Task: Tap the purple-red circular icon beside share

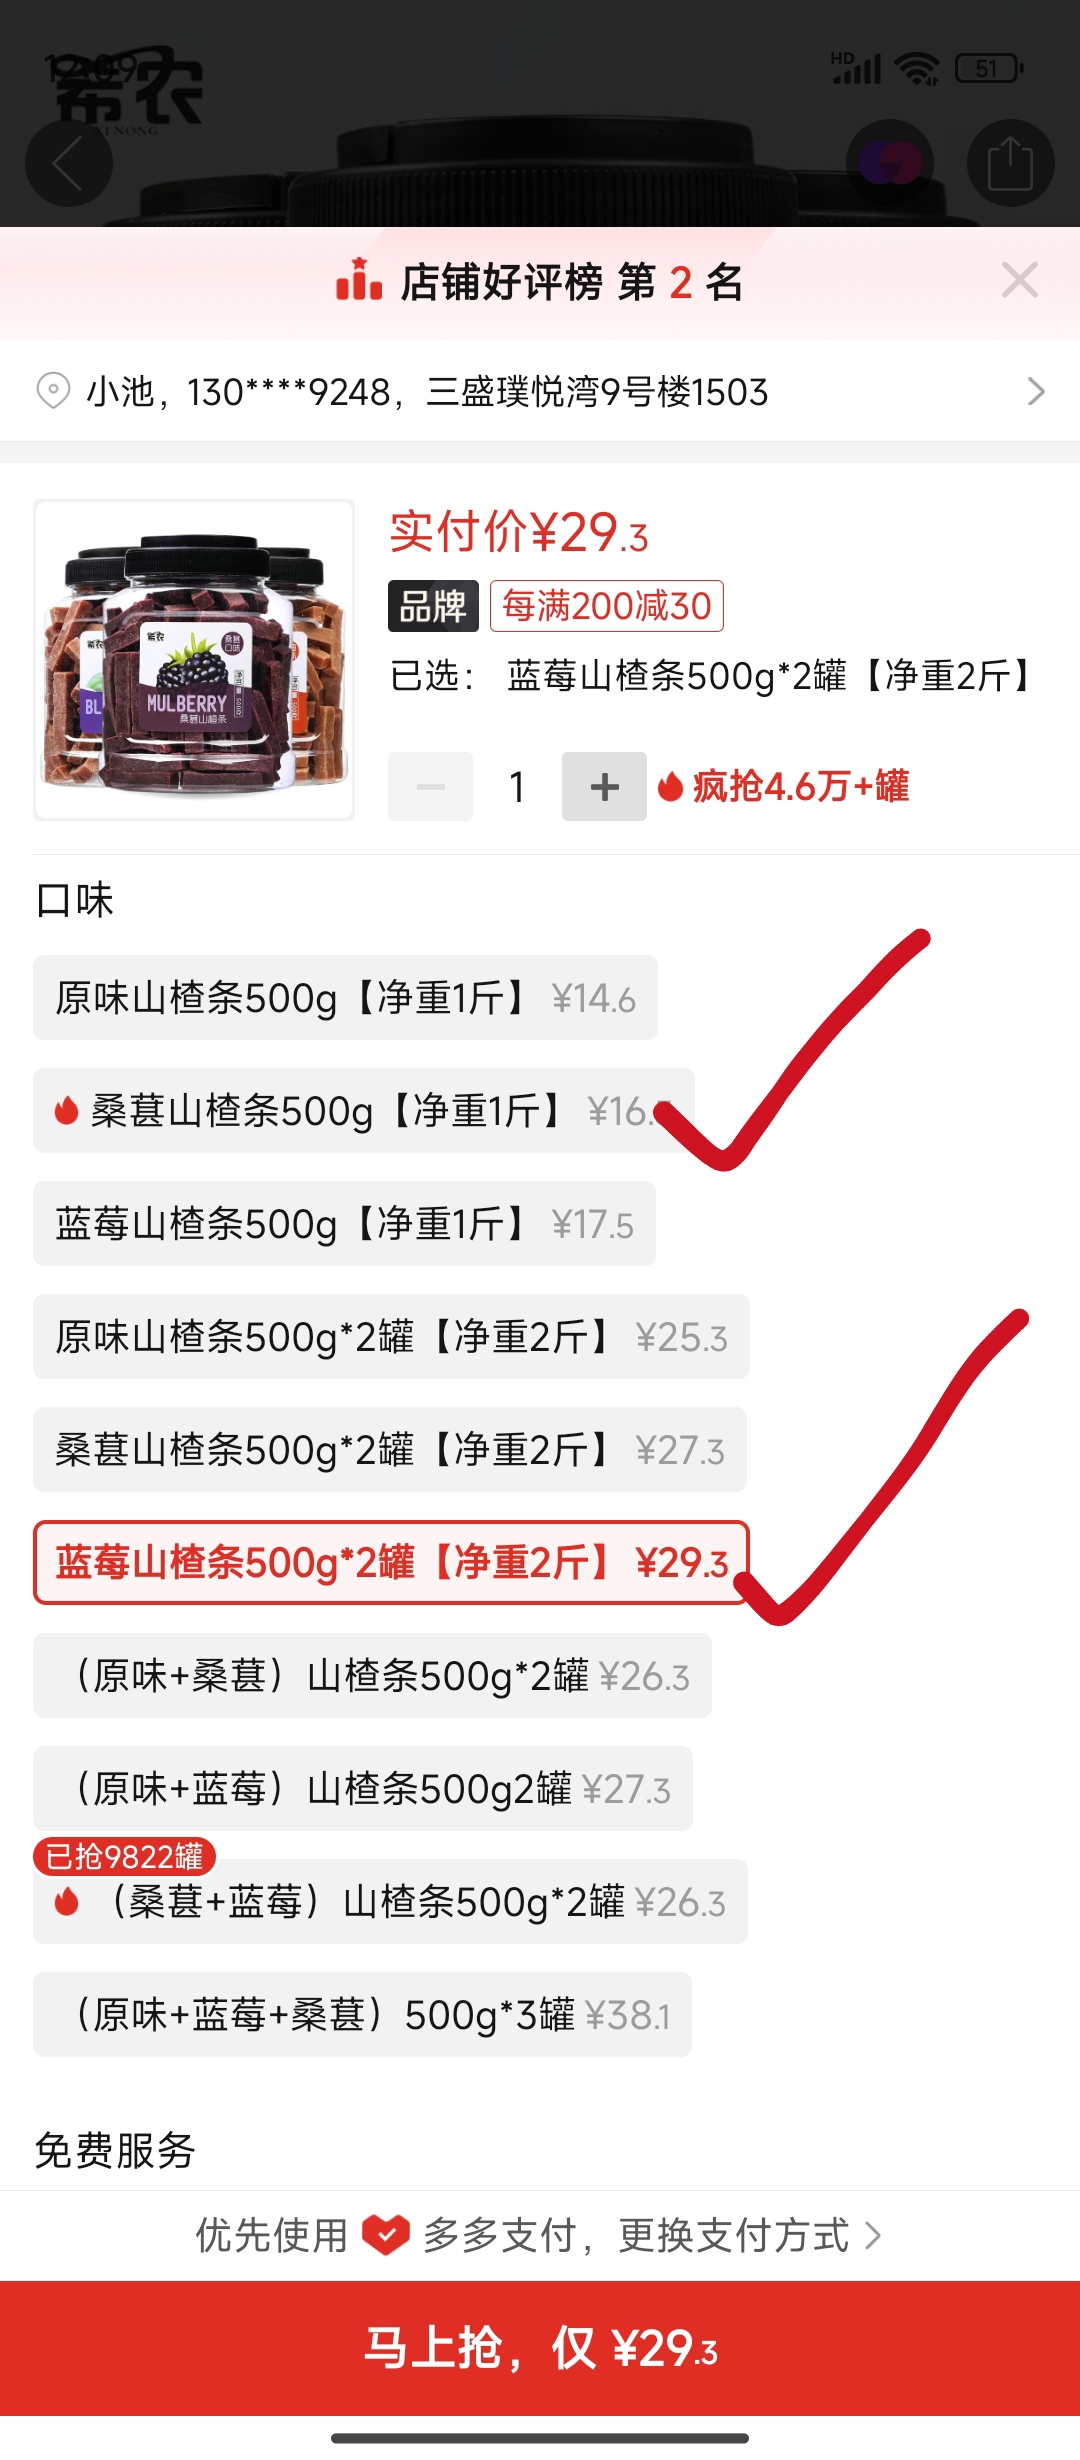Action: click(890, 164)
